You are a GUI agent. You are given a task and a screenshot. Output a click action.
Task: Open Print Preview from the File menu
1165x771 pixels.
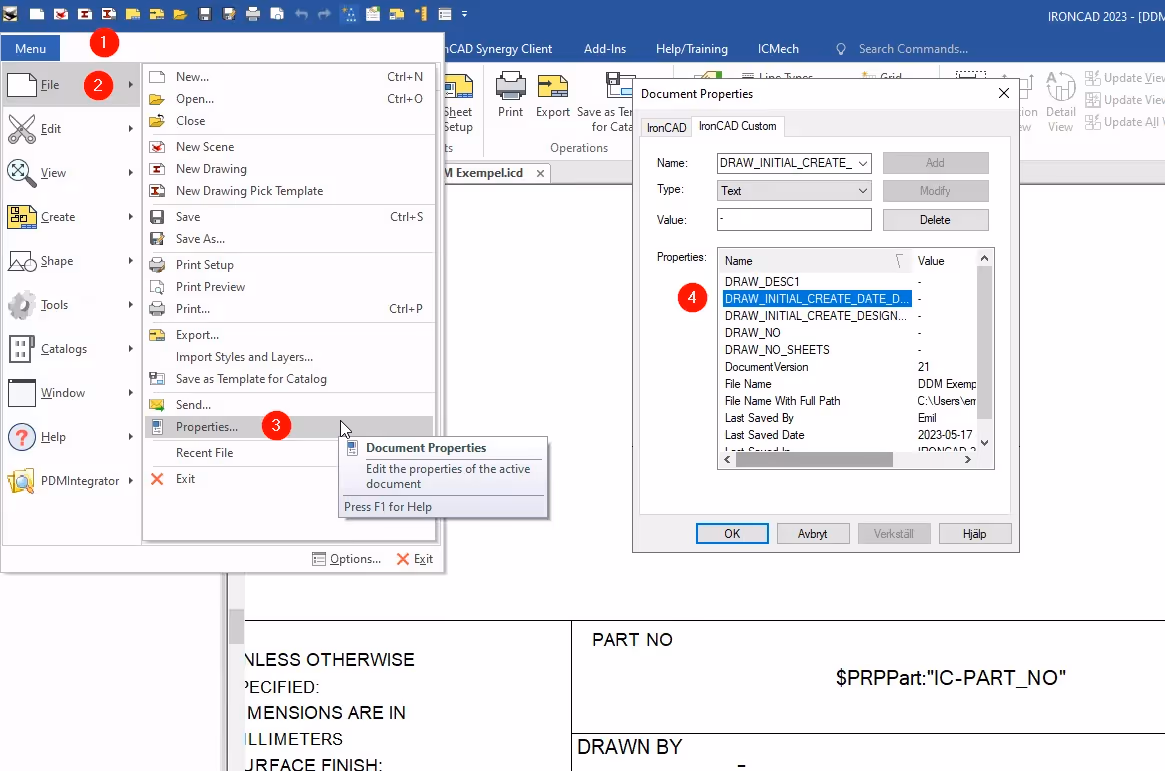(288, 287)
